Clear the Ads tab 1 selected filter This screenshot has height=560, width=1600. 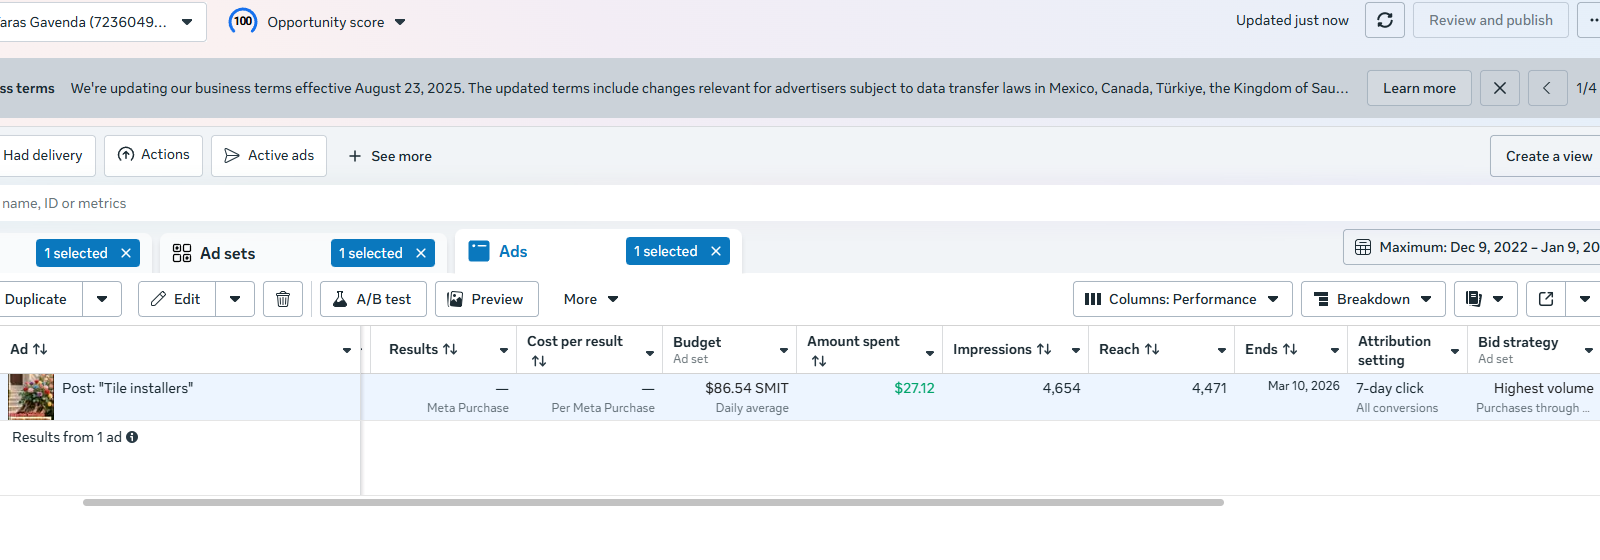(716, 251)
